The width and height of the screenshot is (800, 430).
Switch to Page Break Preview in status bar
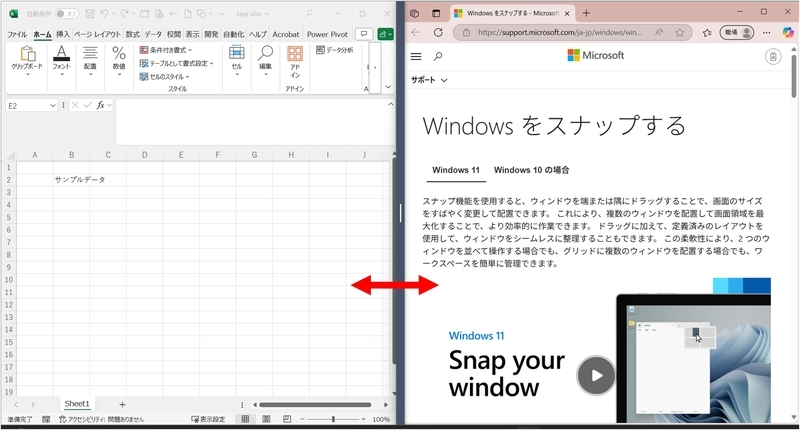pyautogui.click(x=287, y=419)
